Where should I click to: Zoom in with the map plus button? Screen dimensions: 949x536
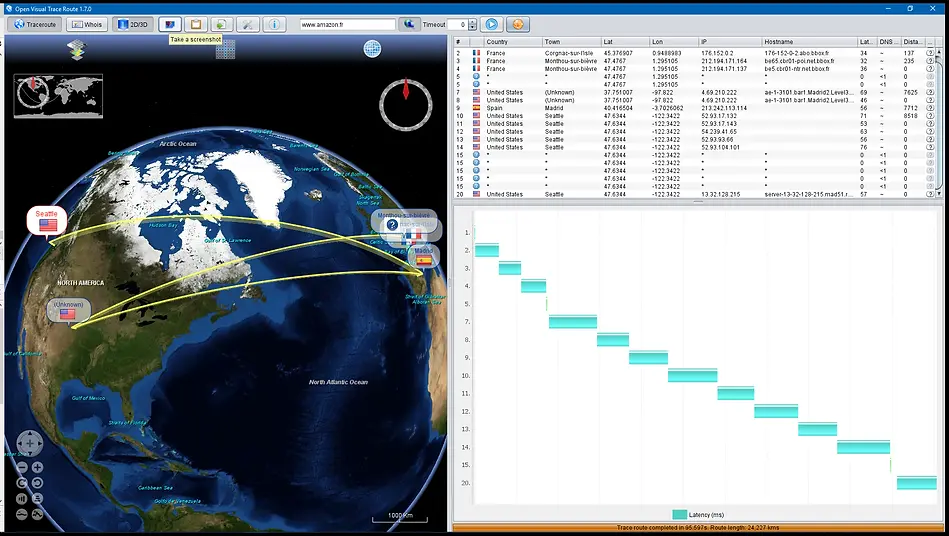(x=38, y=467)
